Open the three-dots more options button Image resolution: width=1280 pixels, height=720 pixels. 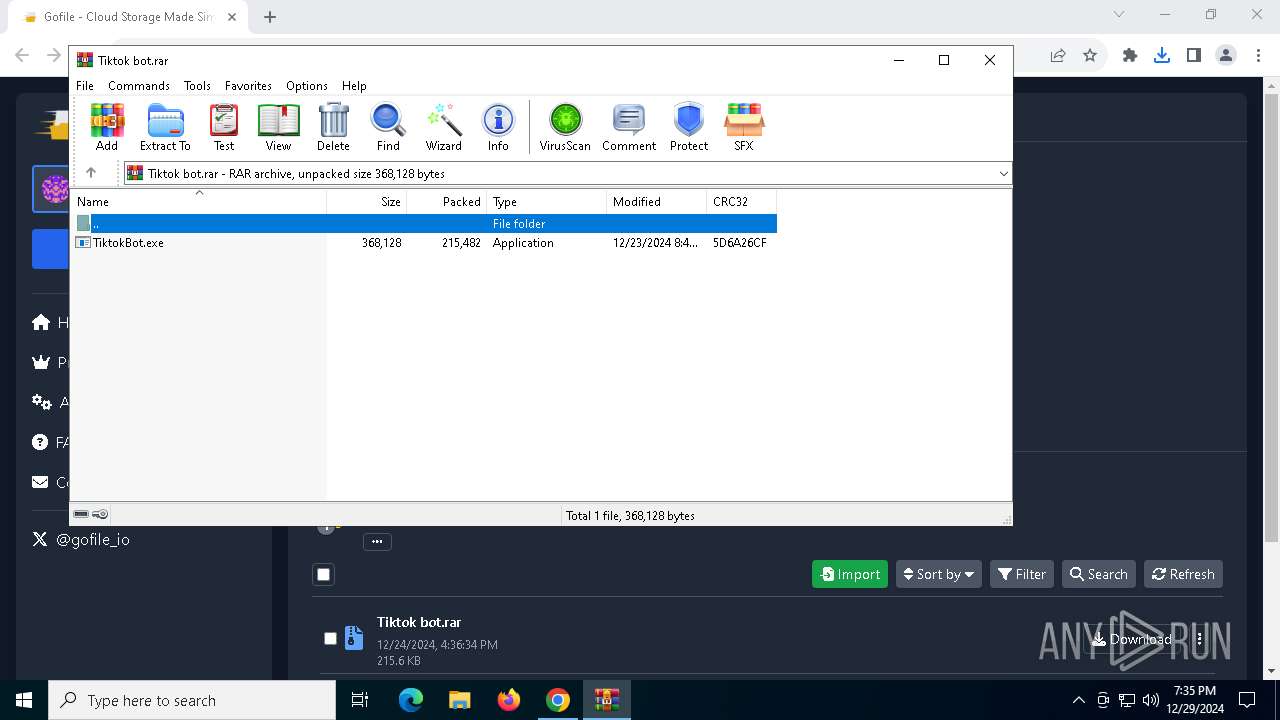coord(377,542)
